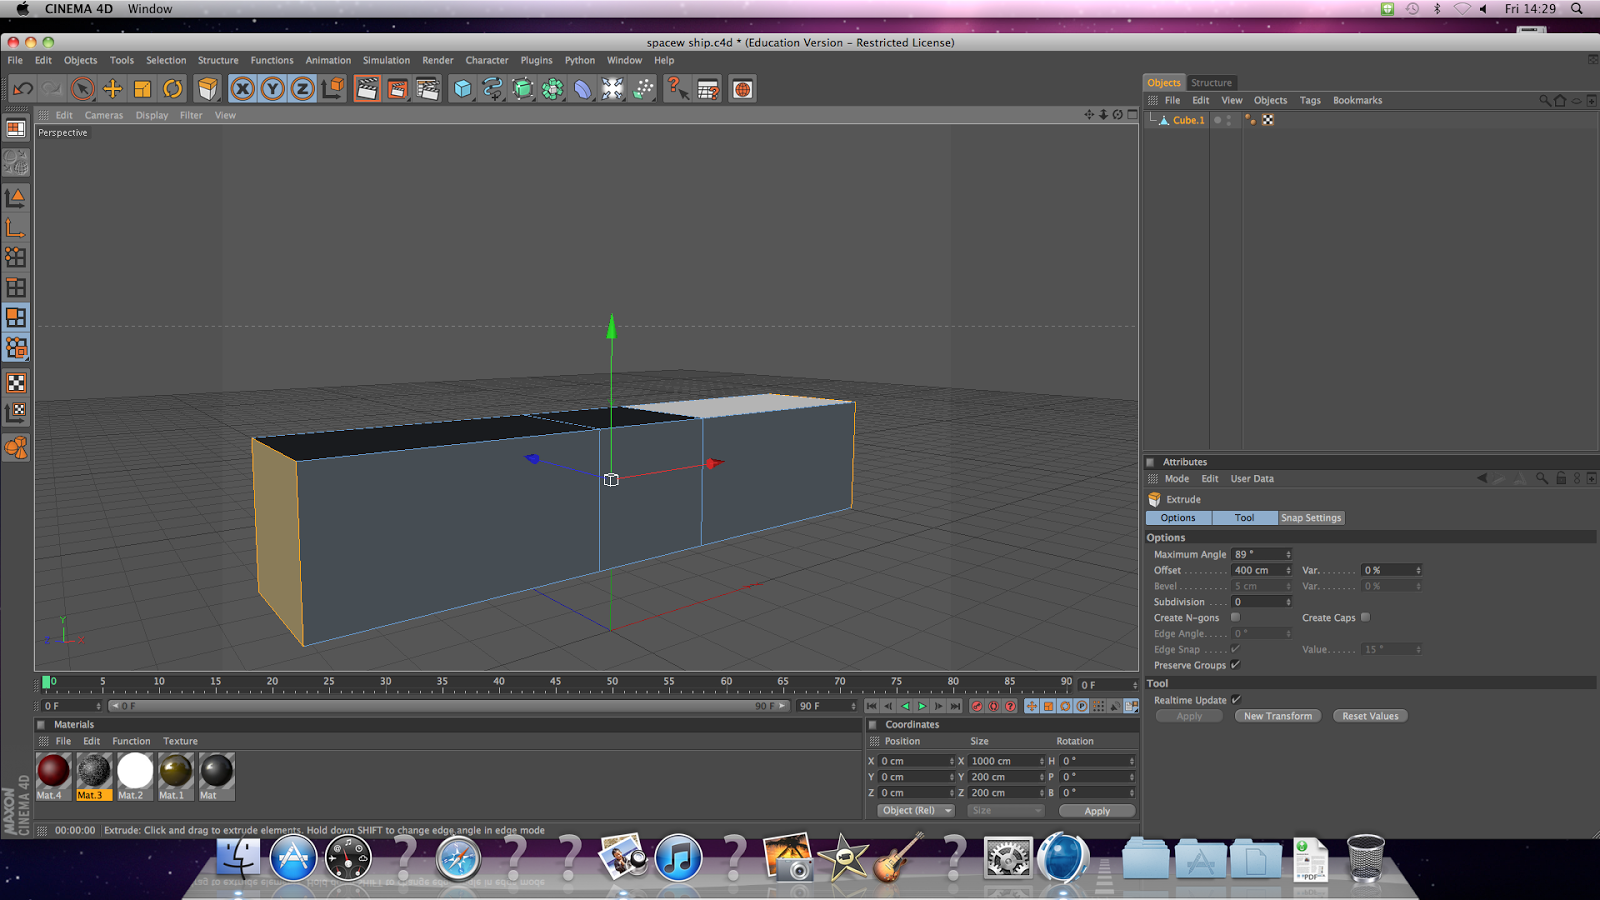The width and height of the screenshot is (1600, 900).
Task: Add a Cube primitive from toolbar
Action: click(462, 89)
